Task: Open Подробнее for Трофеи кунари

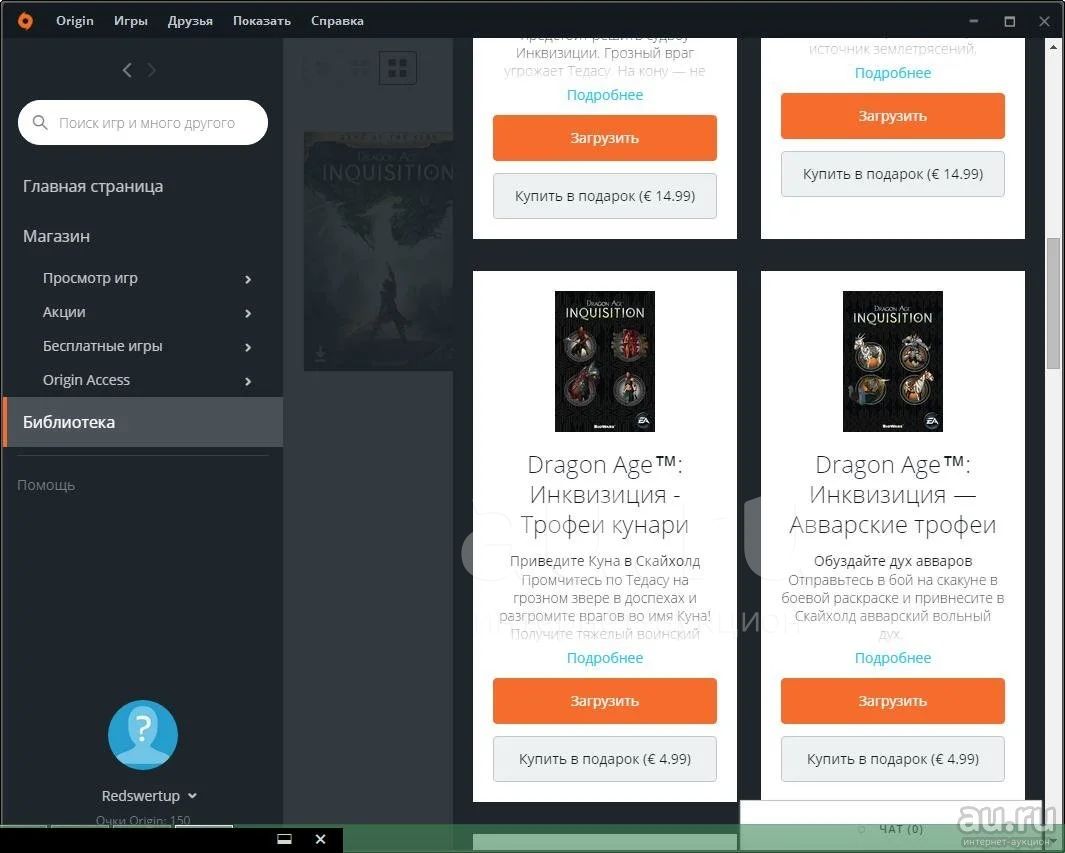Action: [x=604, y=658]
